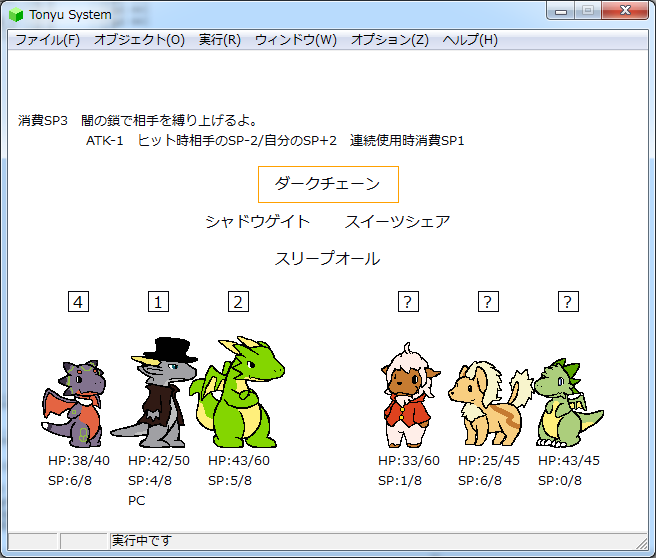Target the small light-green dragon enemy
Image resolution: width=656 pixels, height=558 pixels.
[x=568, y=403]
